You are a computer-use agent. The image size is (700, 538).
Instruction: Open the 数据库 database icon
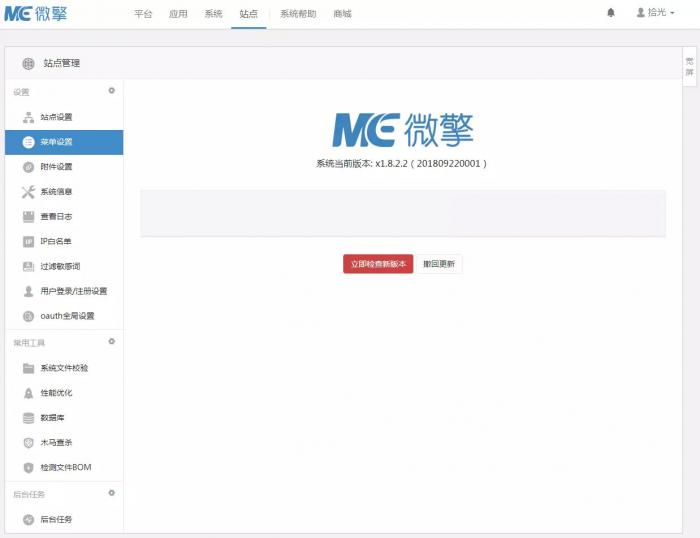click(29, 418)
